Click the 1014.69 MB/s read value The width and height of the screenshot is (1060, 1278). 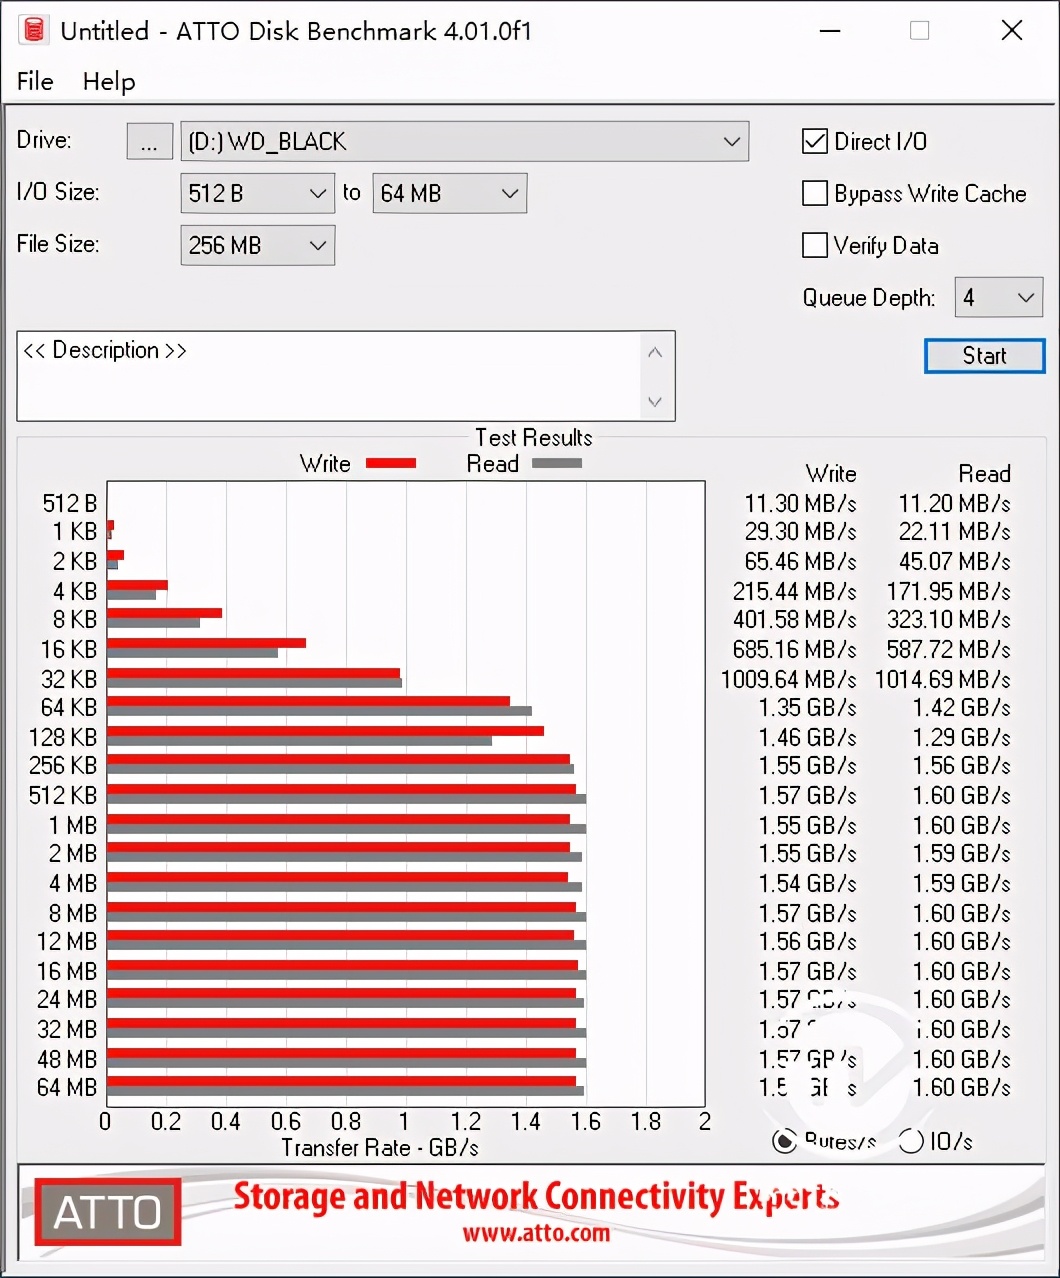[x=942, y=679]
